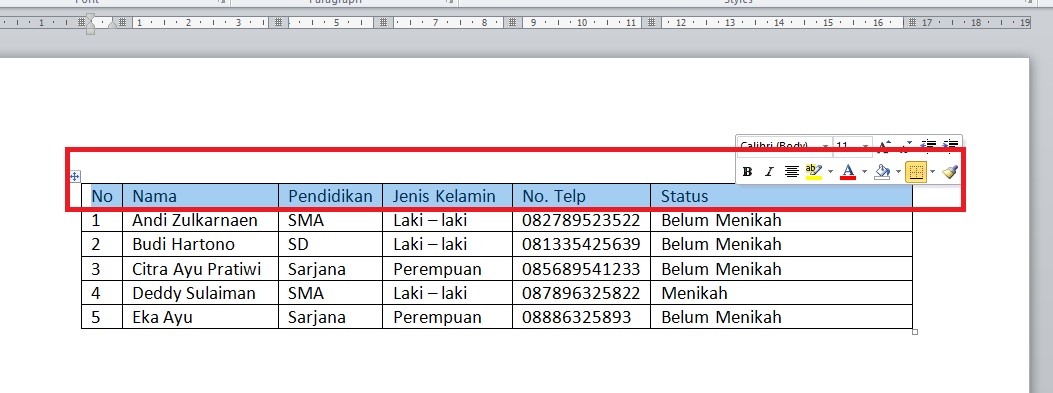This screenshot has height=393, width=1053.
Task: Click phone number "081335425639"
Action: 581,244
